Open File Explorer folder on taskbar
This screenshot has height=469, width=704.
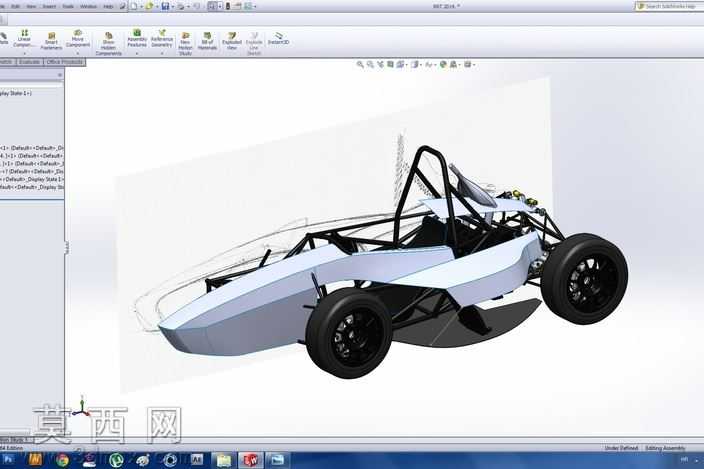tap(224, 460)
